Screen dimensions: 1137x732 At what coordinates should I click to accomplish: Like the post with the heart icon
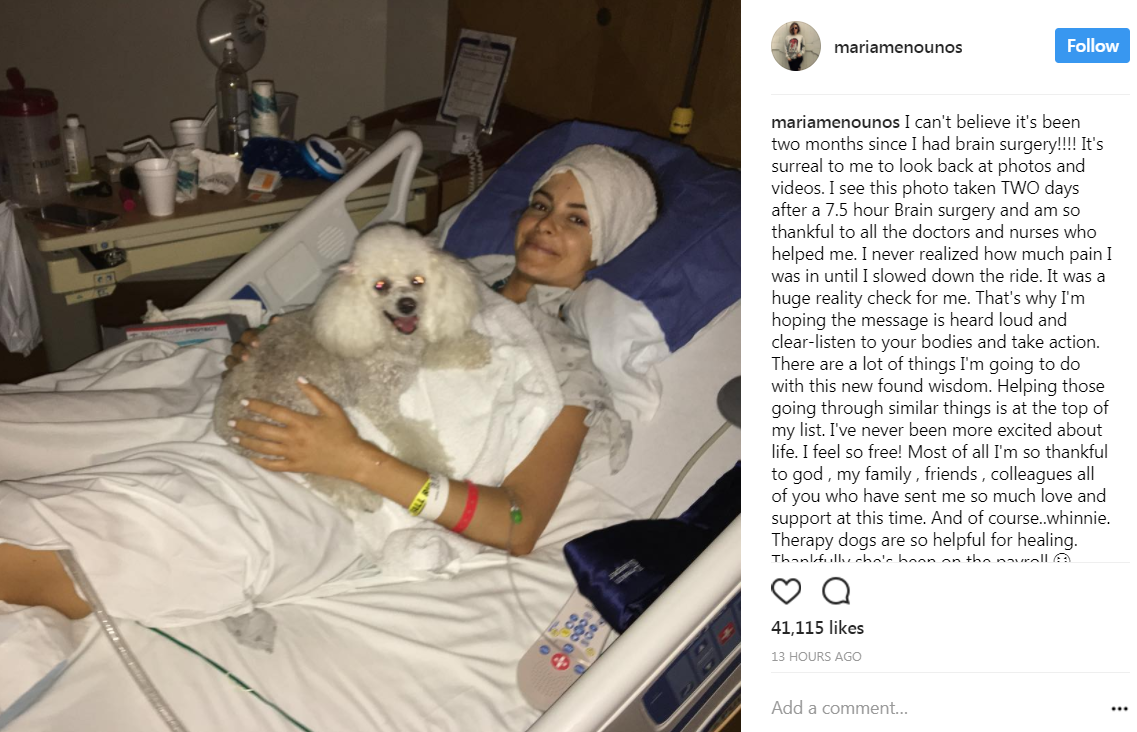coord(786,591)
